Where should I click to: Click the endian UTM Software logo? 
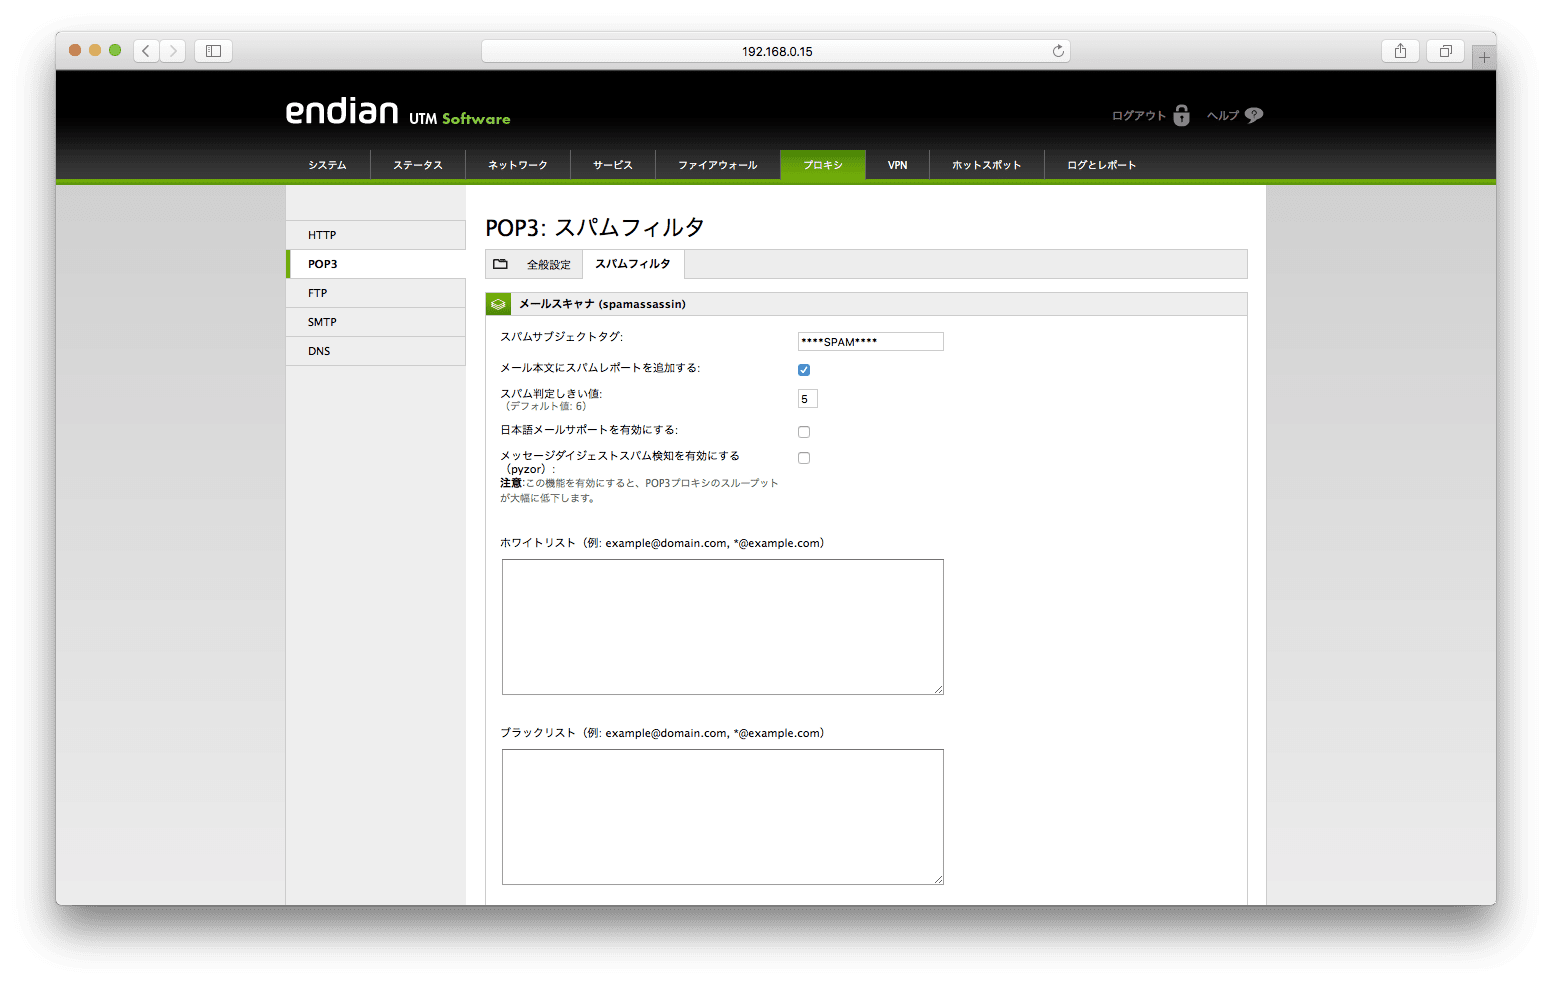398,112
